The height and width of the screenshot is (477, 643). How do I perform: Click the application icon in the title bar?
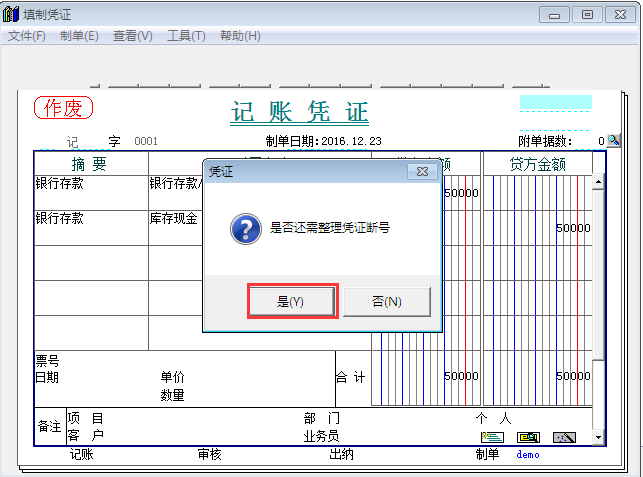[12, 14]
